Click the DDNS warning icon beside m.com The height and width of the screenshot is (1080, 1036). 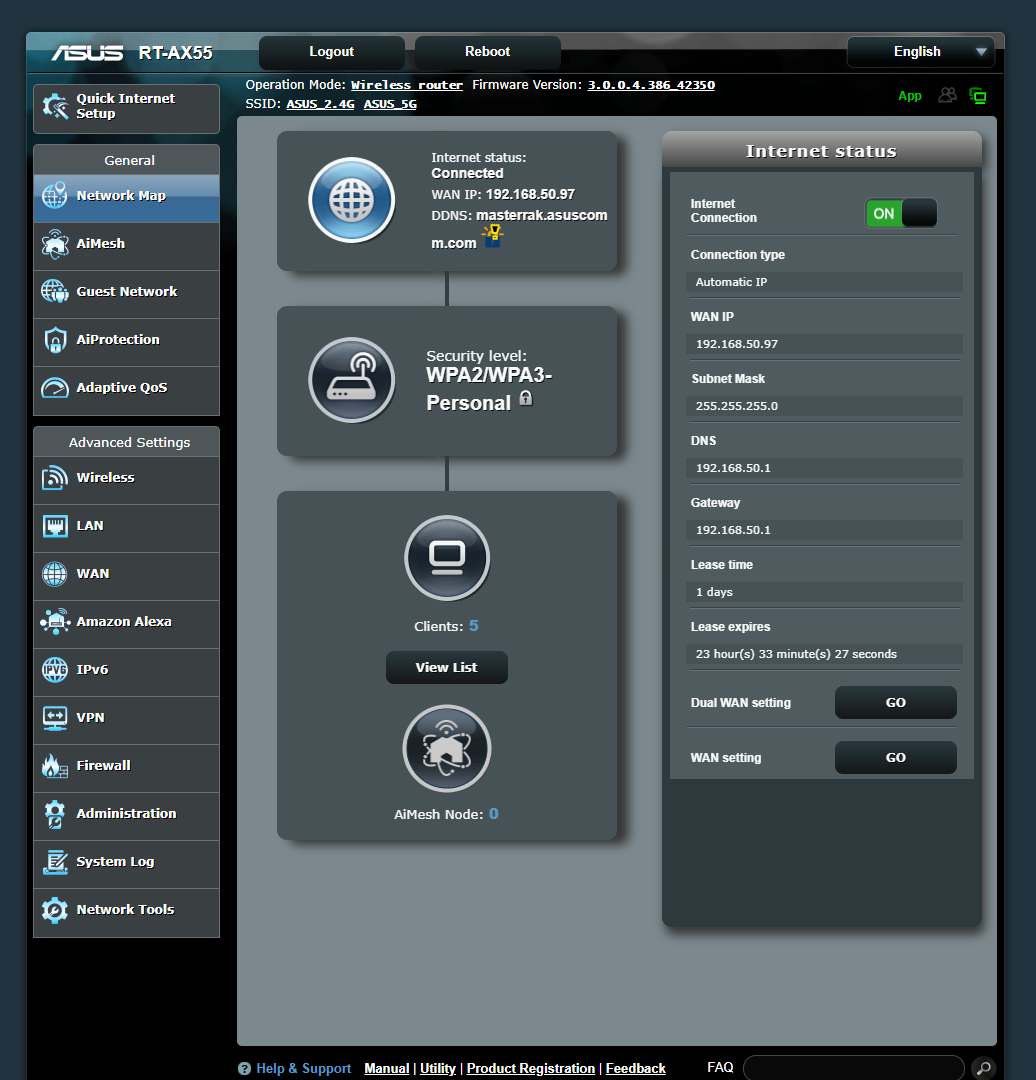[493, 236]
